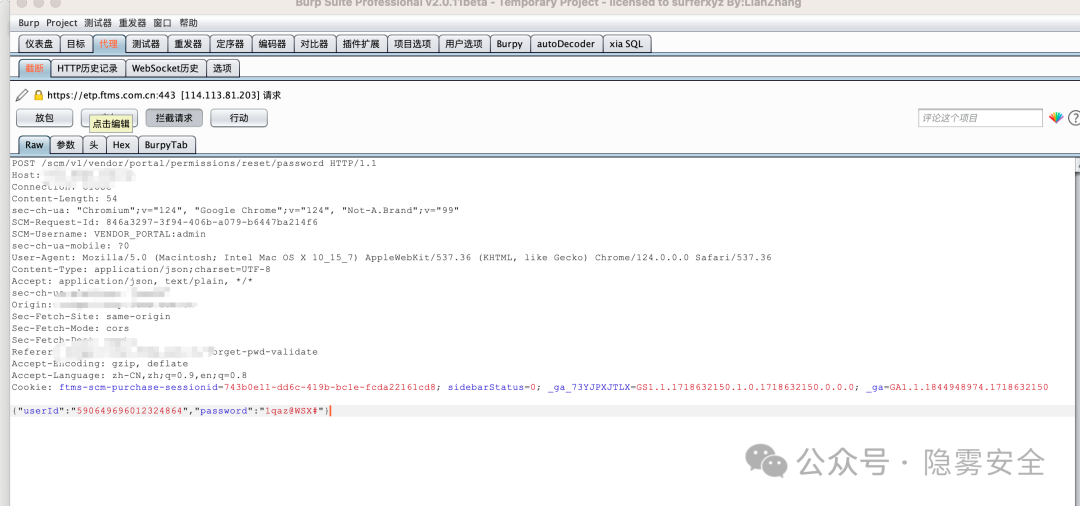The image size is (1080, 506).
Task: Click the SCM-Request-Id header line
Action: point(165,222)
